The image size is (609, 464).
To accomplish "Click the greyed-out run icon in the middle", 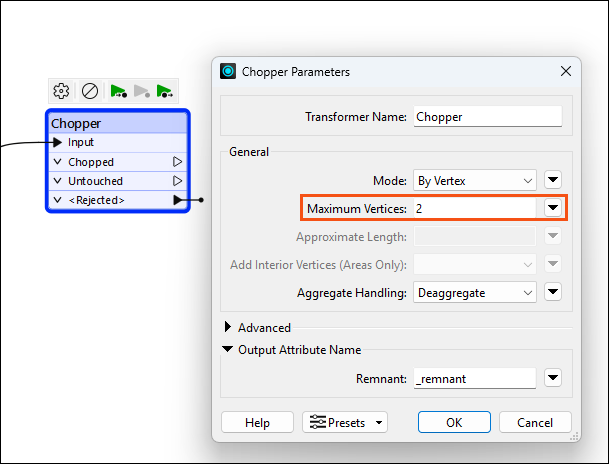I will pyautogui.click(x=142, y=91).
